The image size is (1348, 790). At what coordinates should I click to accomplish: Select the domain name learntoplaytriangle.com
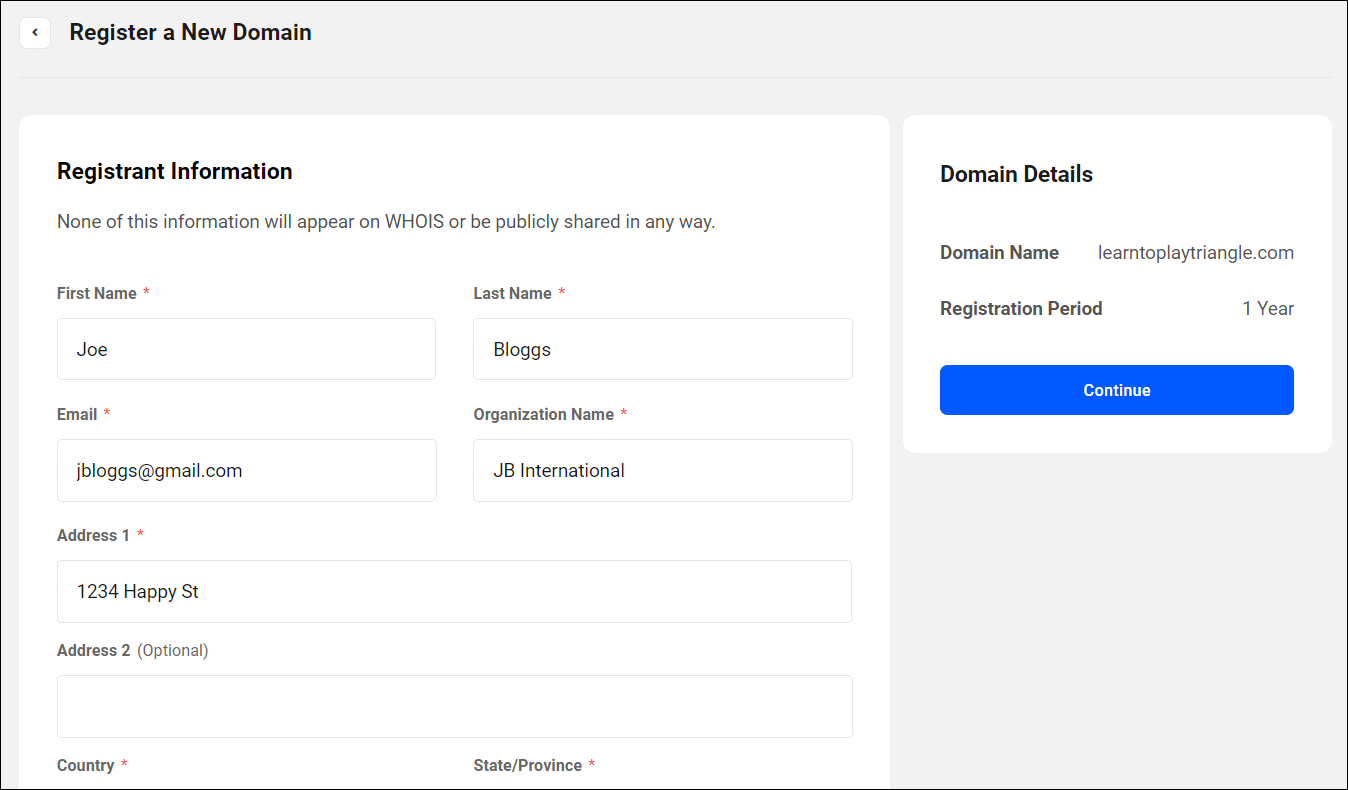click(1195, 252)
